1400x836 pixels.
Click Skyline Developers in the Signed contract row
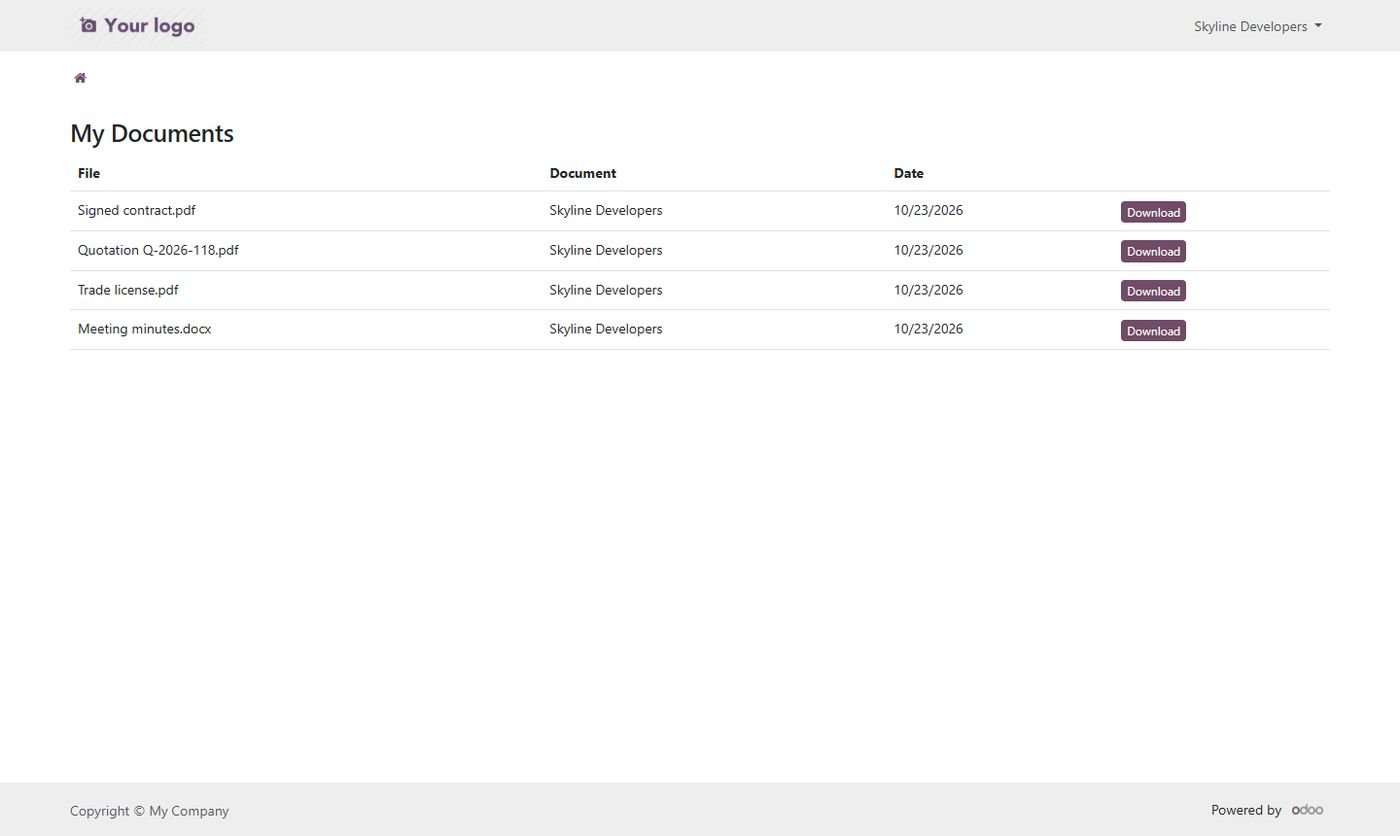(606, 210)
